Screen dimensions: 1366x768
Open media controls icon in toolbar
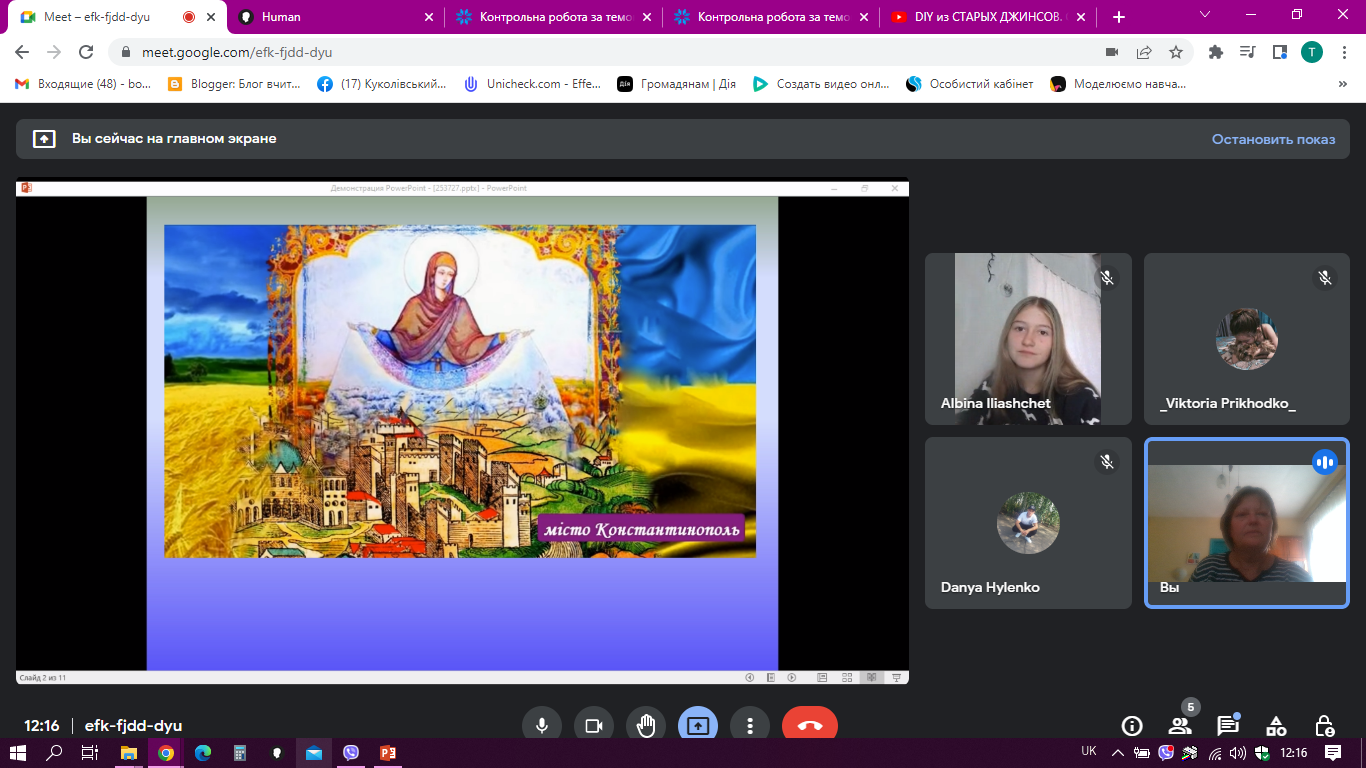[1248, 52]
